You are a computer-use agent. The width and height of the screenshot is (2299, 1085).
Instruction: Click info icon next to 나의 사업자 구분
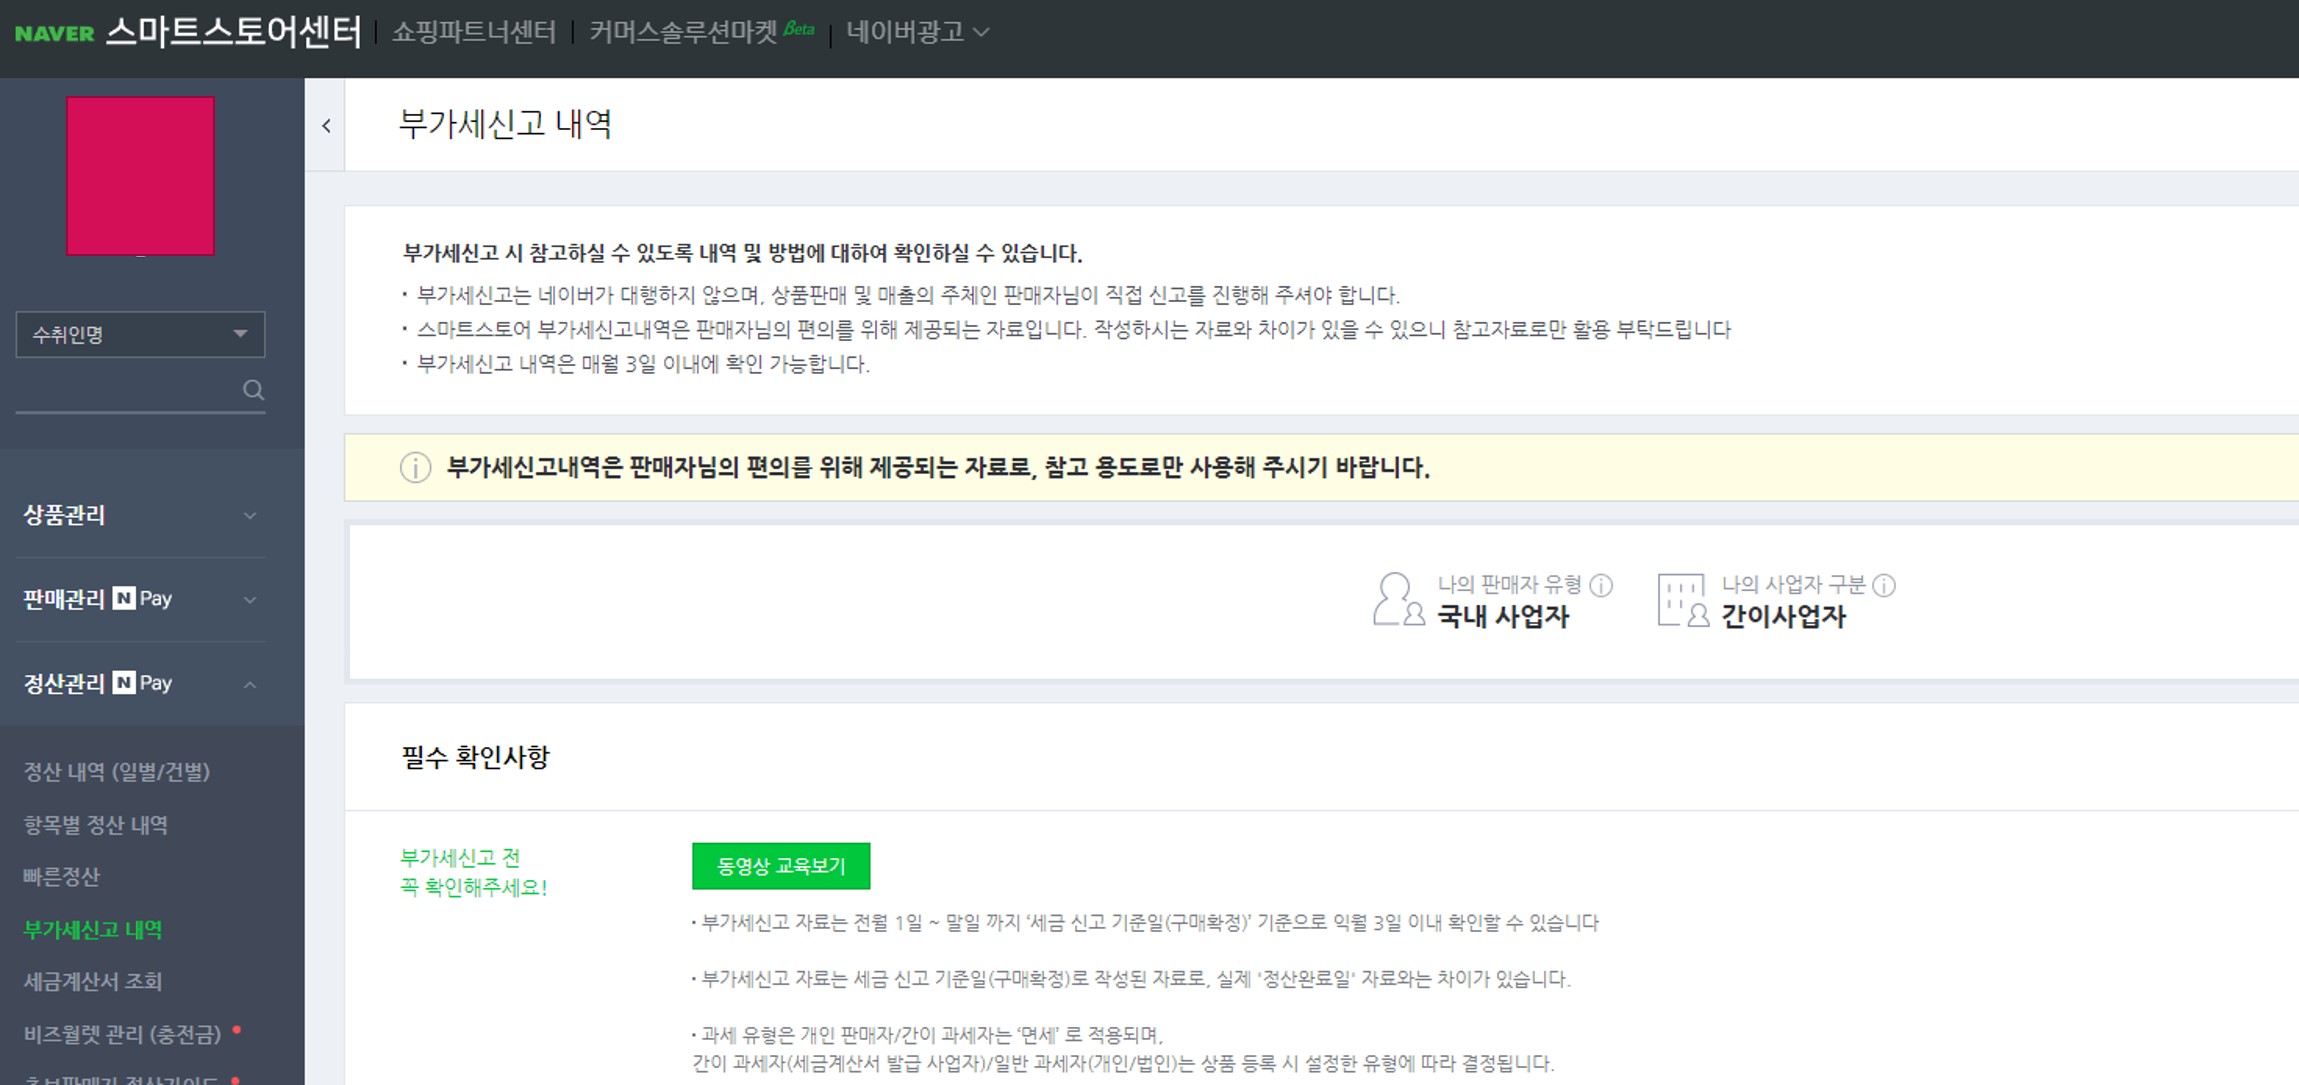pyautogui.click(x=1884, y=585)
